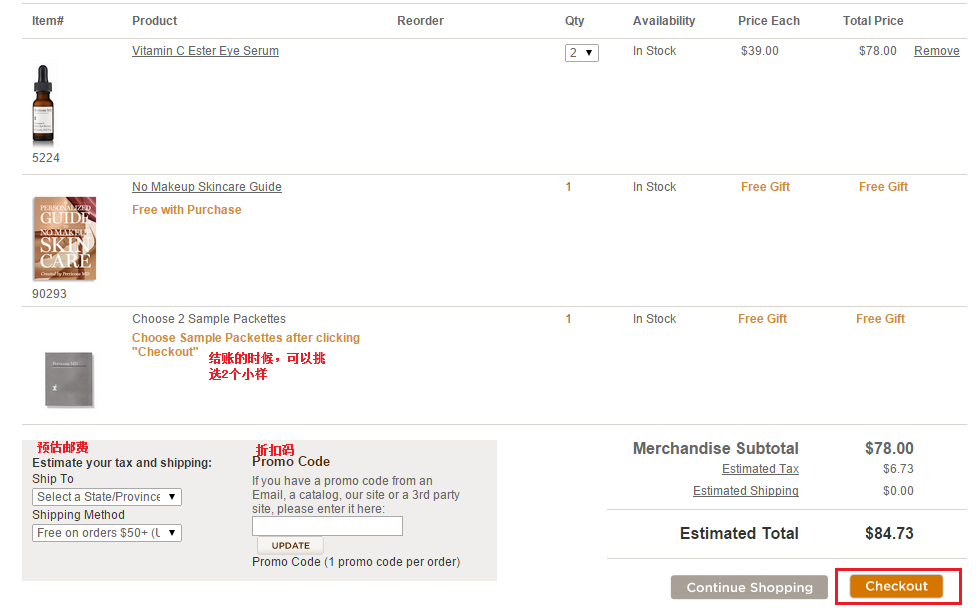Remove the Vitamin C serum from cart
The height and width of the screenshot is (608, 980).
point(936,51)
